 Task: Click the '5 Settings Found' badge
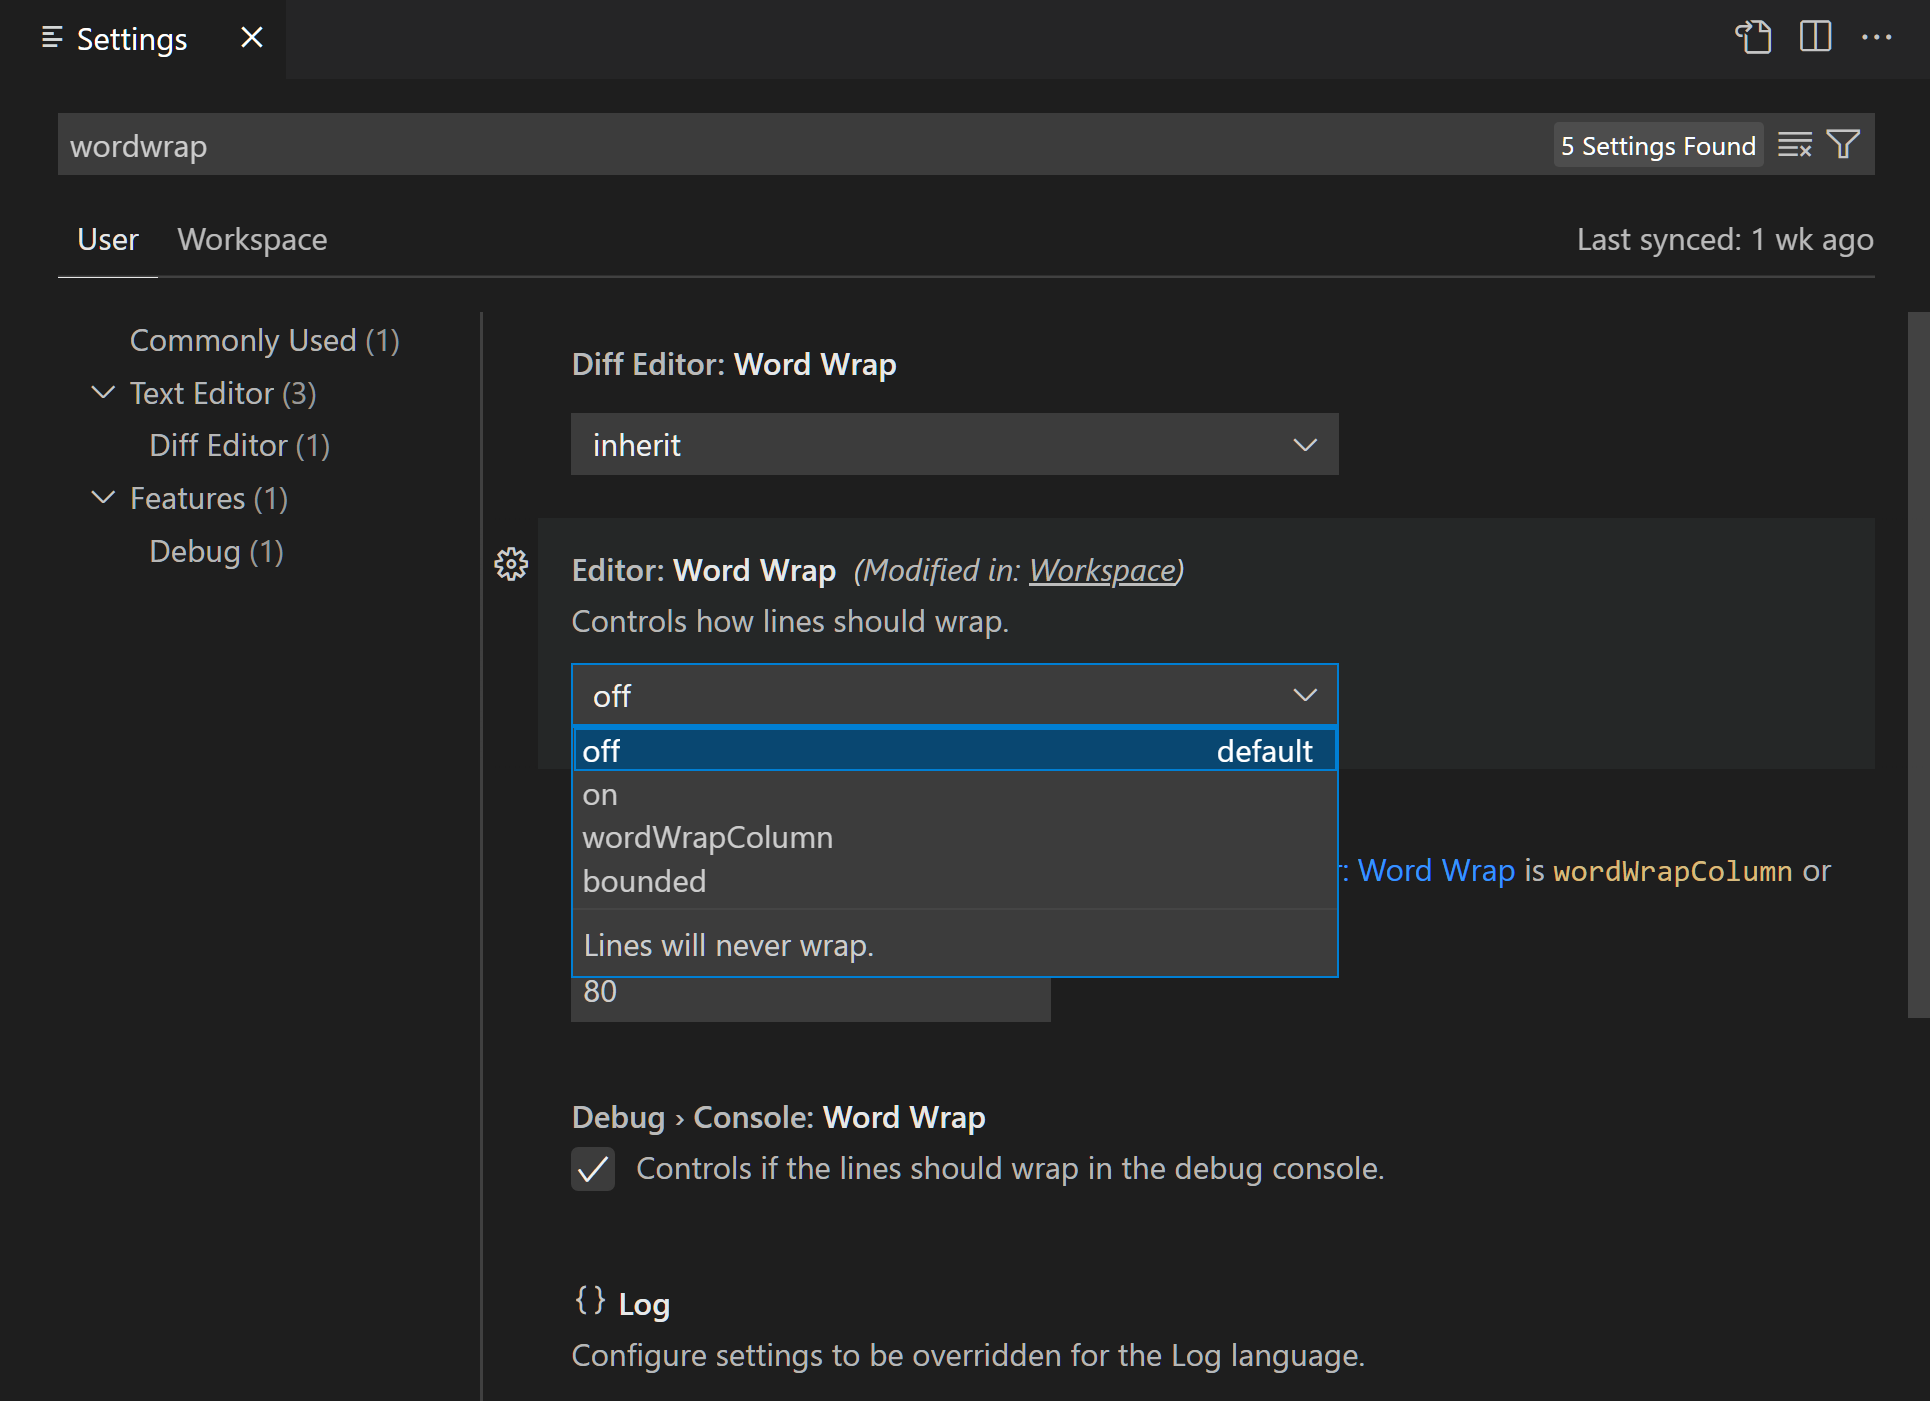[x=1658, y=146]
